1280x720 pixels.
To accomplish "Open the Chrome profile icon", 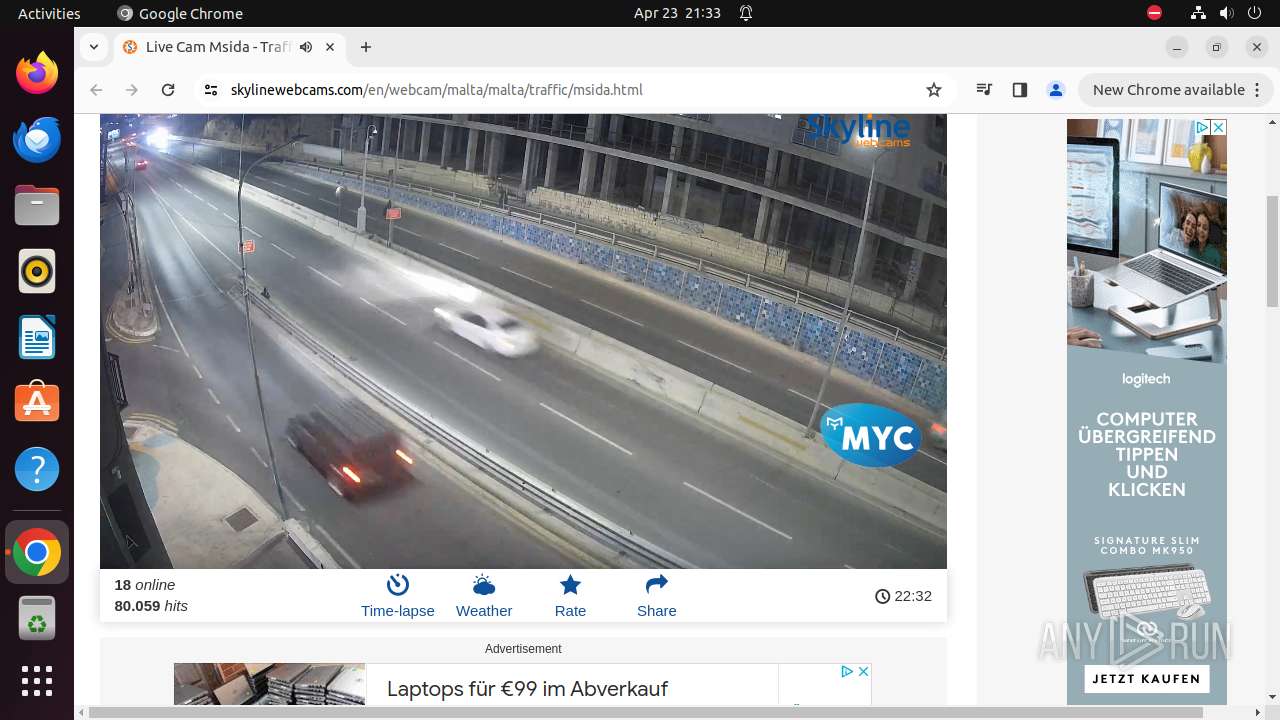I will point(1056,90).
